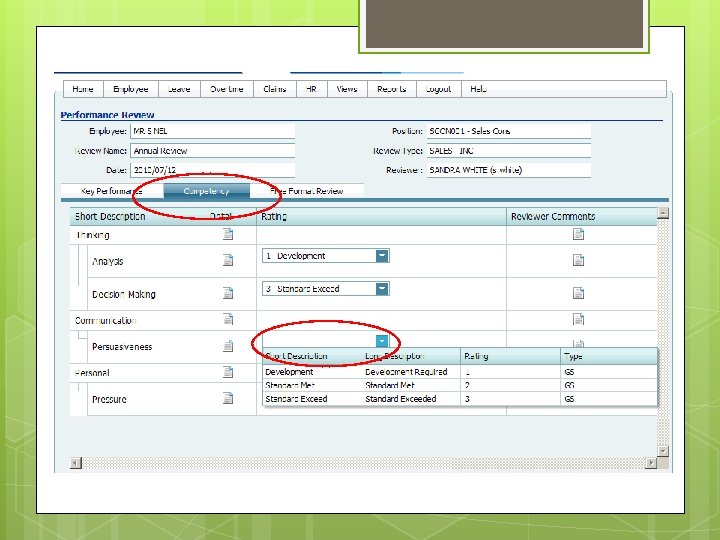Open reviewer comments icon for Decision Making
The width and height of the screenshot is (720, 540).
pyautogui.click(x=579, y=293)
